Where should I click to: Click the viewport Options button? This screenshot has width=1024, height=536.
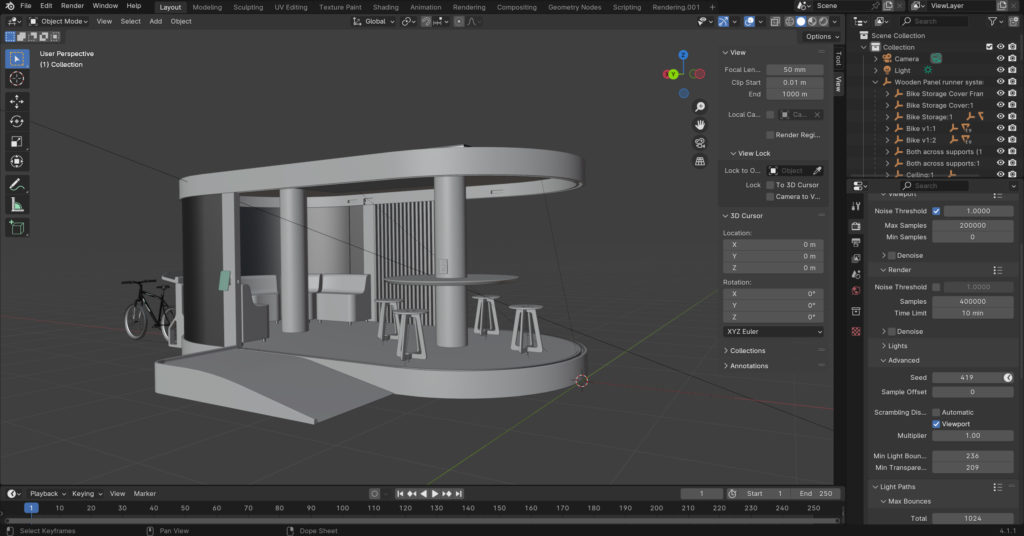click(817, 37)
